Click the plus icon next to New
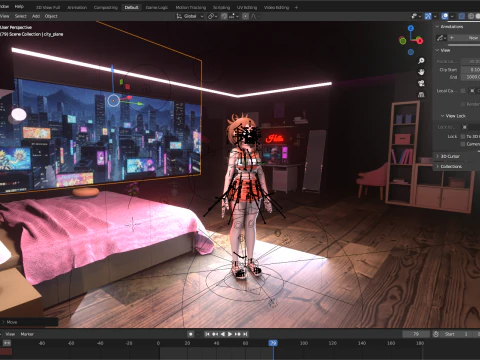 pyautogui.click(x=452, y=38)
